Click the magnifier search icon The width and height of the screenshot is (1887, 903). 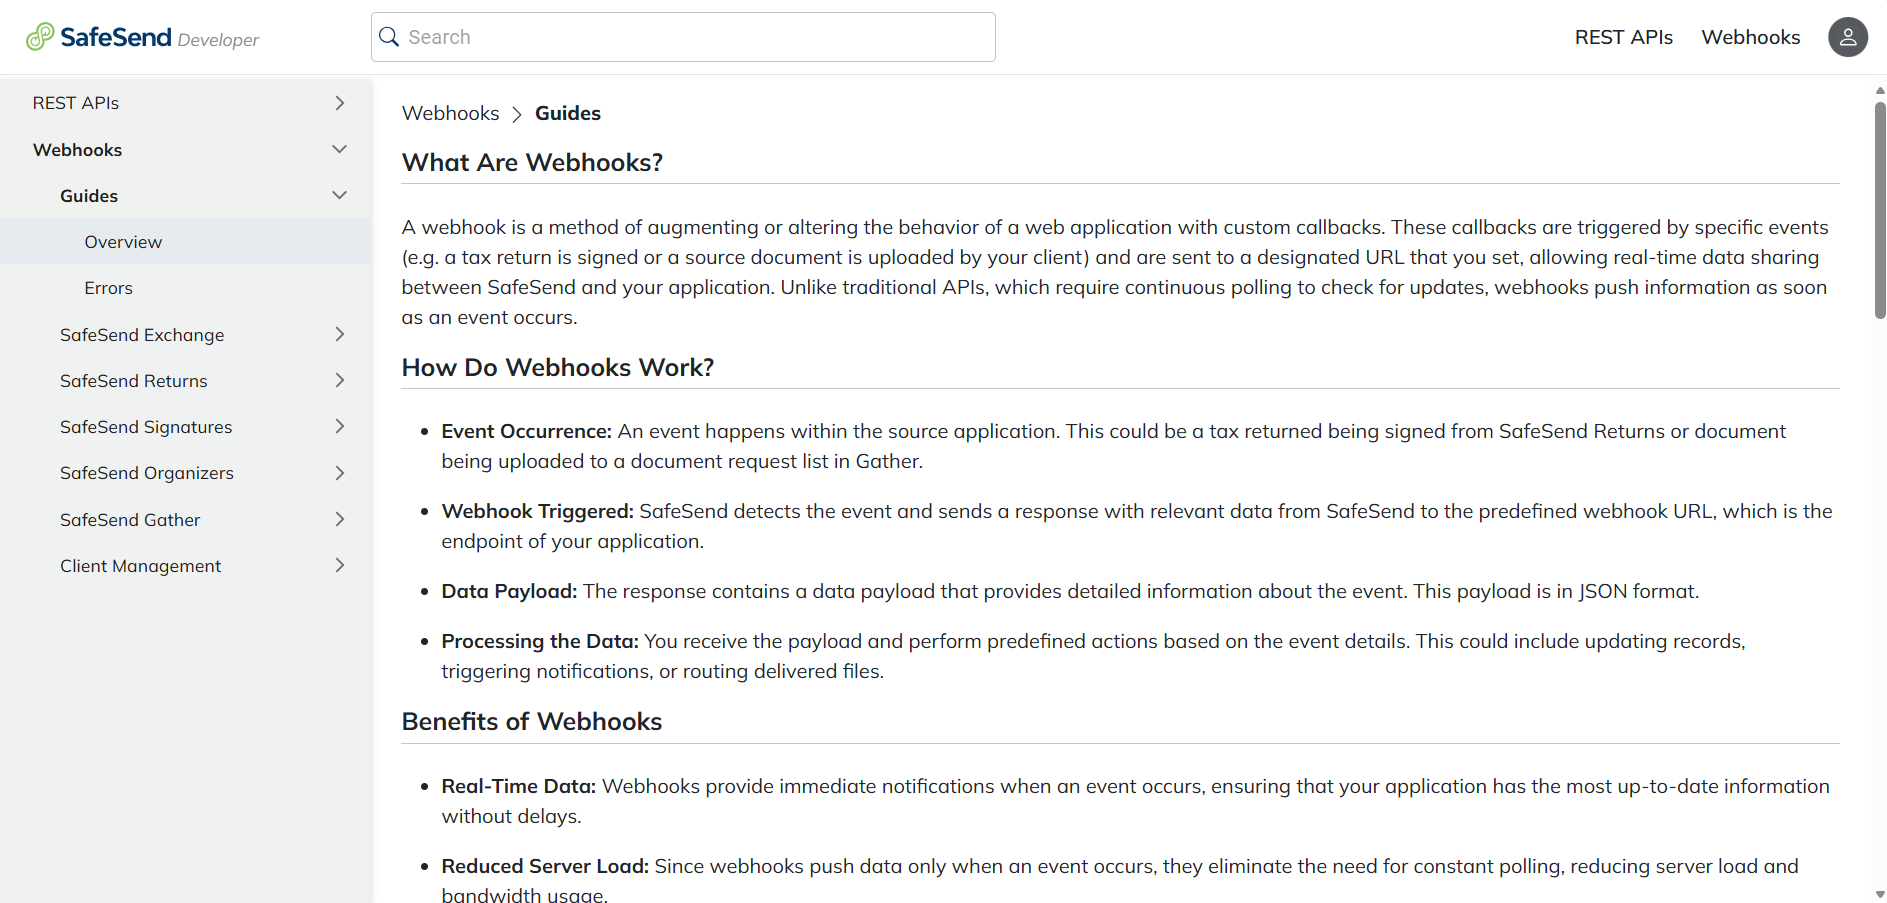click(x=389, y=37)
